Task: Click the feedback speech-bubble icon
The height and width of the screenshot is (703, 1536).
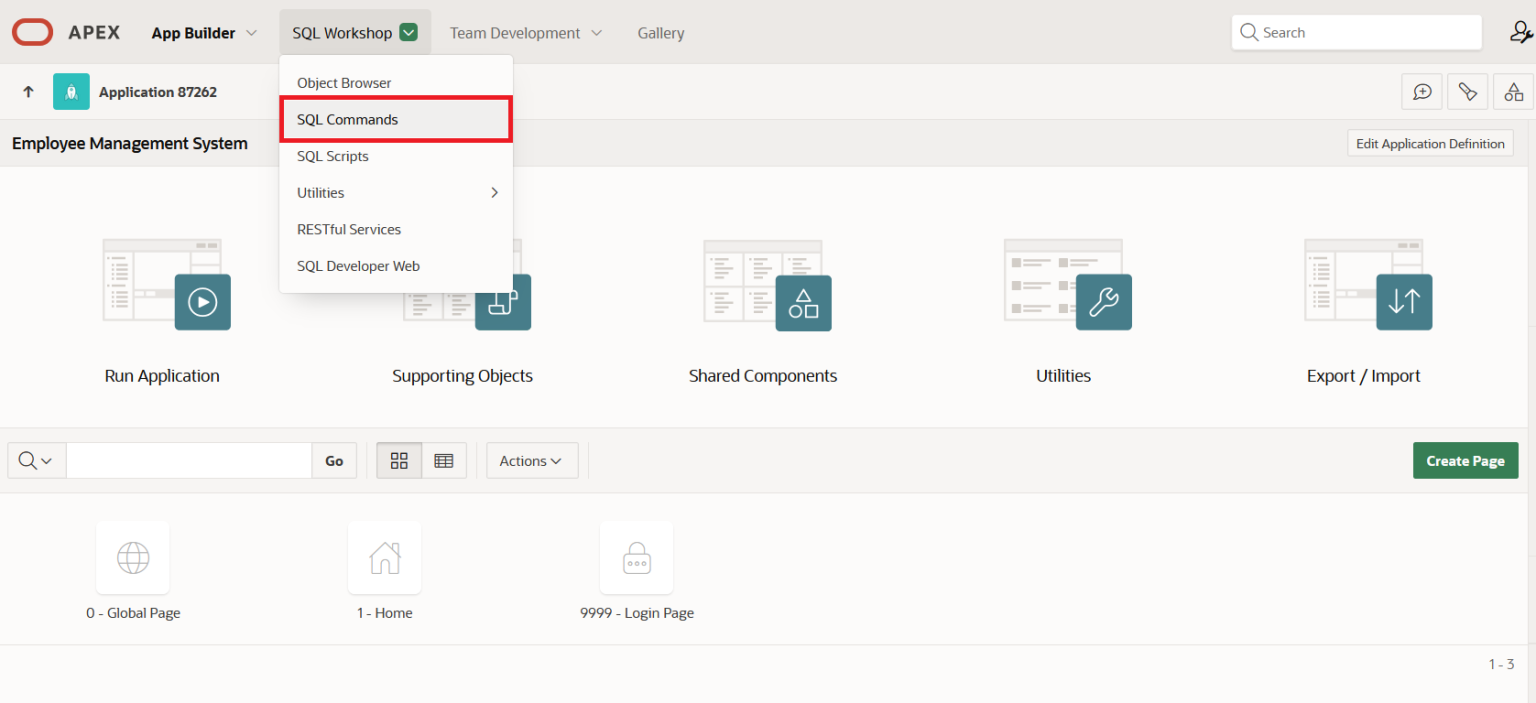Action: [1422, 91]
